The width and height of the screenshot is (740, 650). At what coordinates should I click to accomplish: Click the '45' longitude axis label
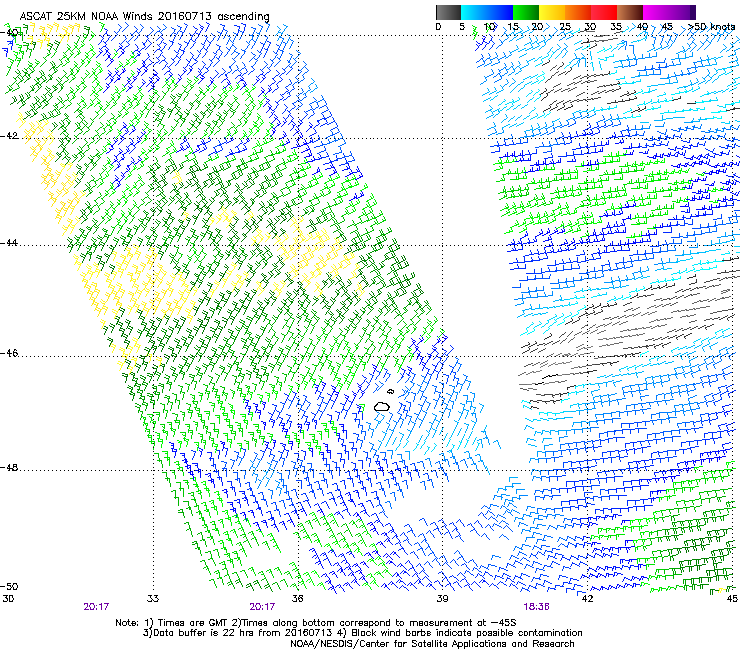[x=732, y=599]
